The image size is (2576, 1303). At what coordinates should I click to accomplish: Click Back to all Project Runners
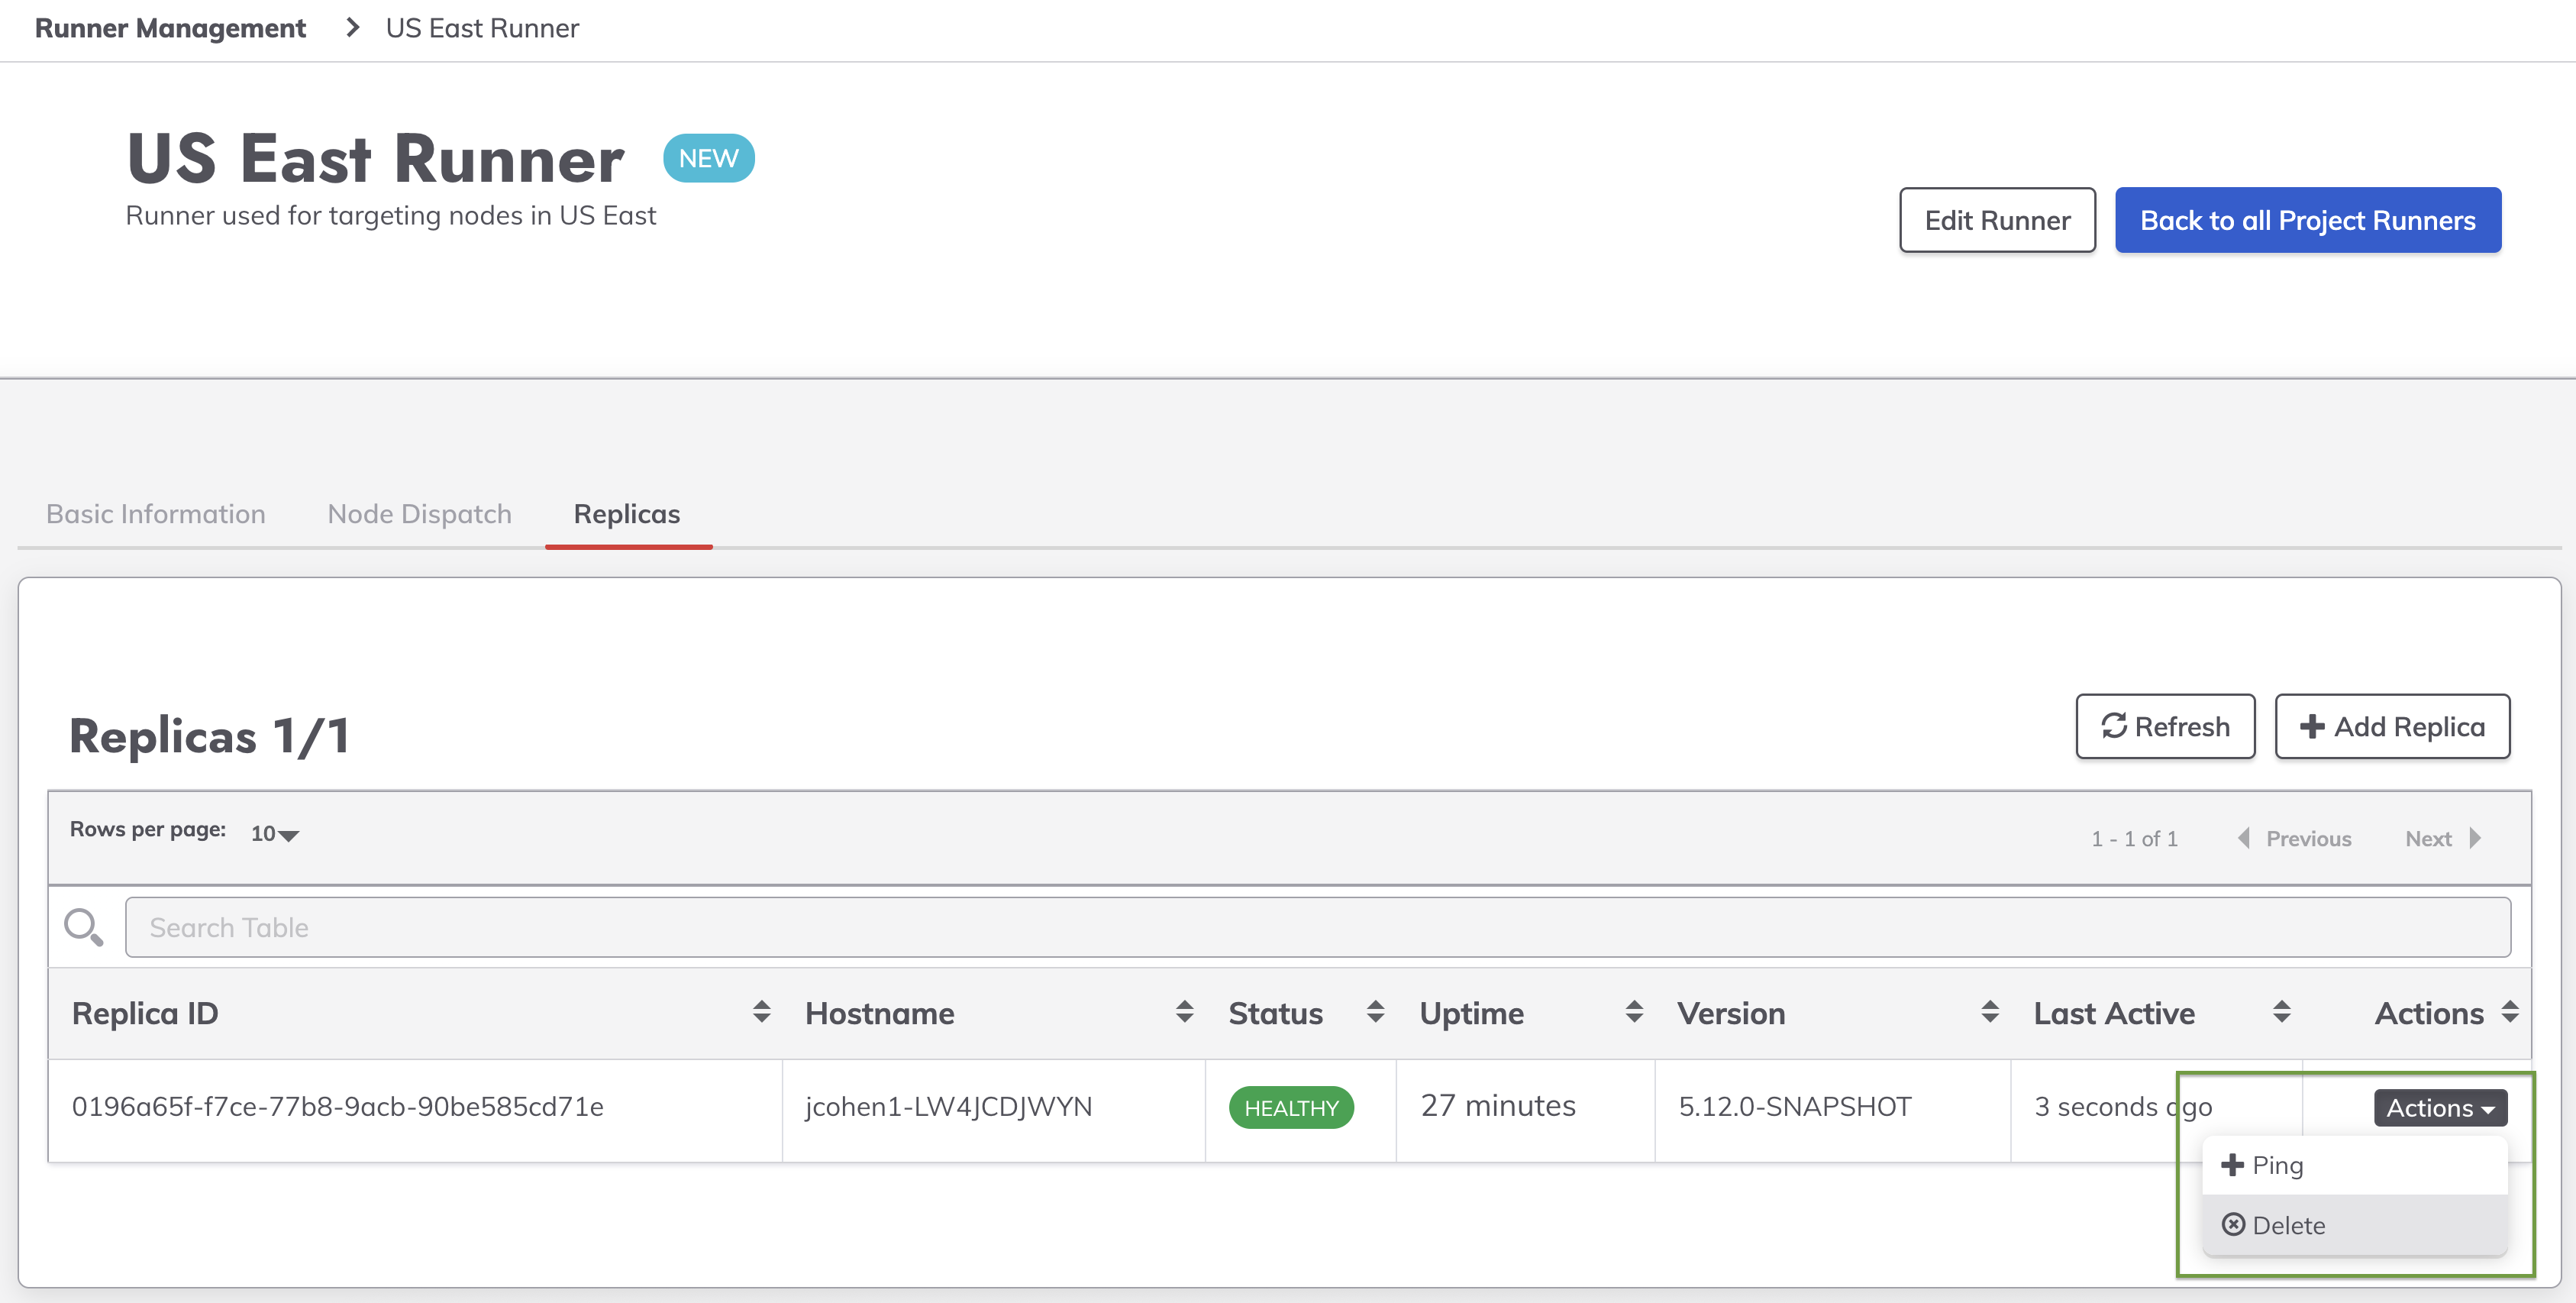click(x=2307, y=220)
